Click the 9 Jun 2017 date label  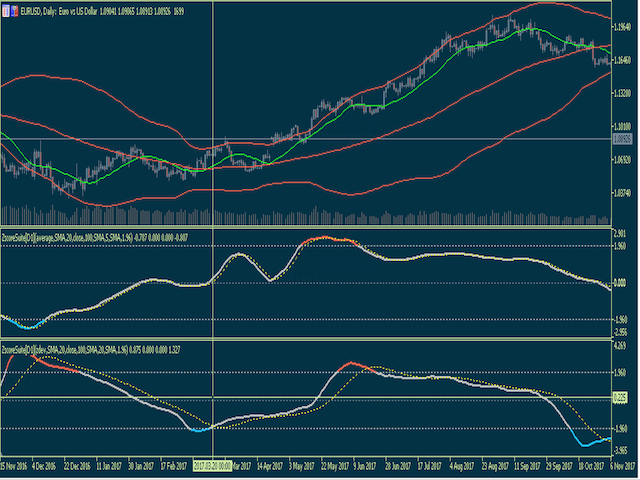pos(365,466)
